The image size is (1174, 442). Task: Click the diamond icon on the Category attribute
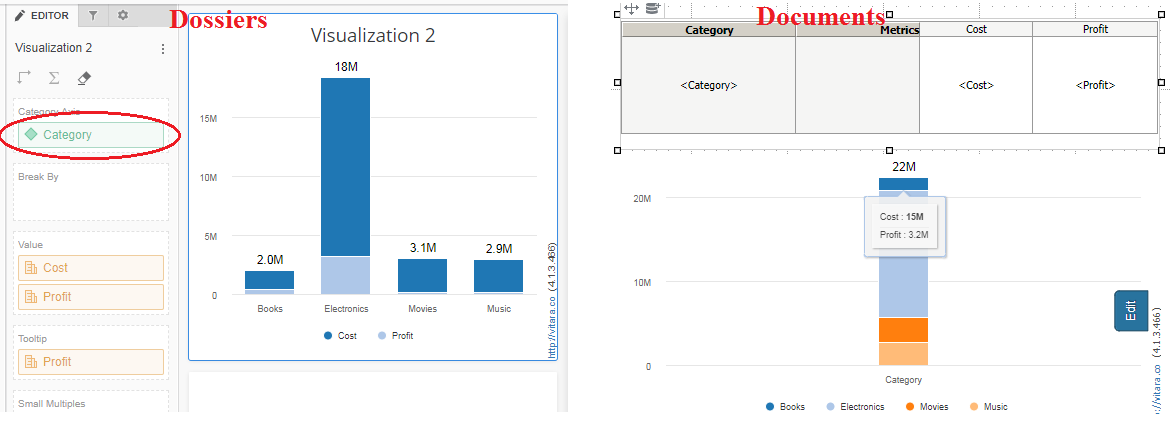31,134
